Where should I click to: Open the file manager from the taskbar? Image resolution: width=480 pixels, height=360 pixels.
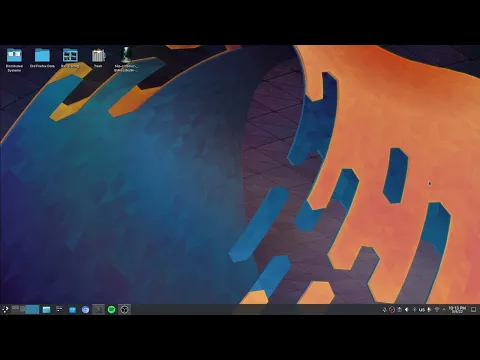click(x=46, y=310)
